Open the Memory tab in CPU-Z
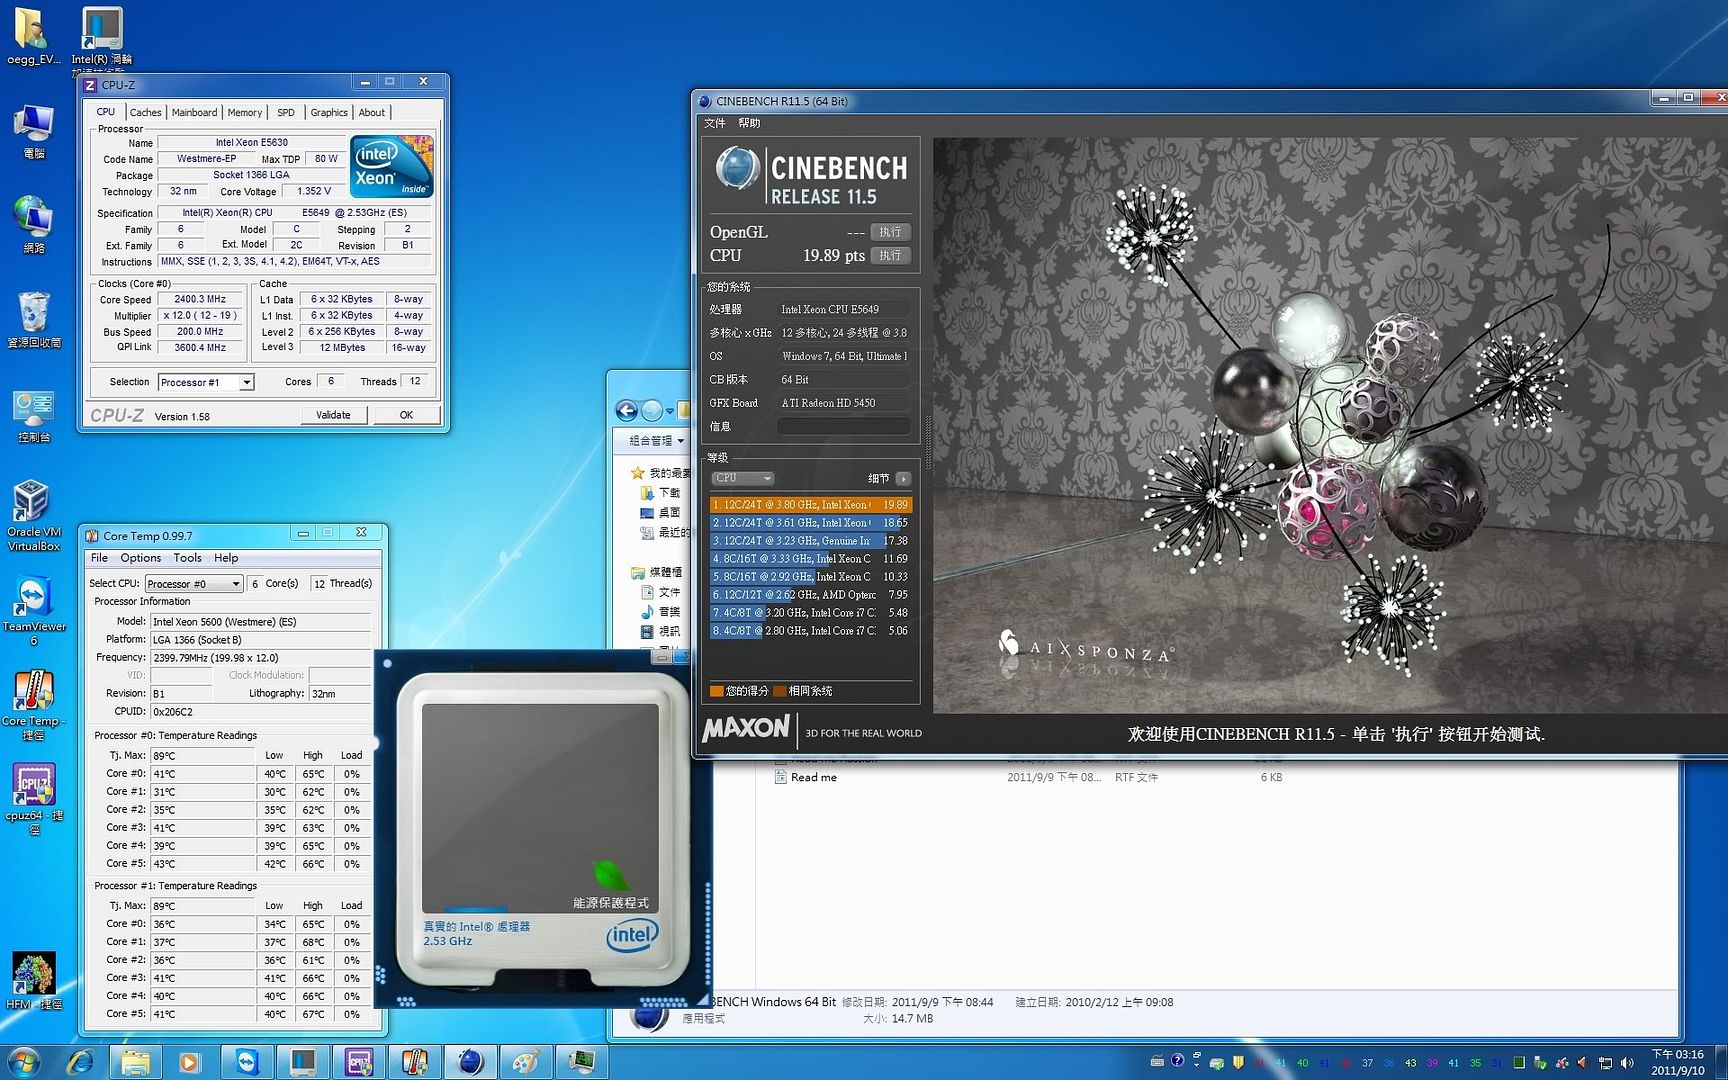The height and width of the screenshot is (1080, 1728). pos(245,112)
